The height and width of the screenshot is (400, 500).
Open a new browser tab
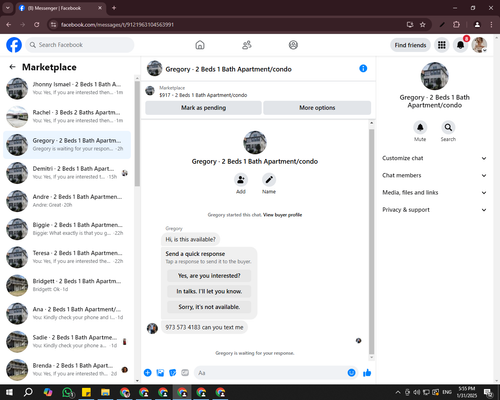(x=114, y=8)
